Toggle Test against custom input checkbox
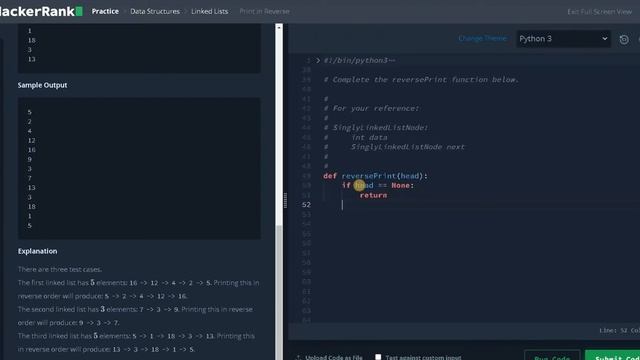This screenshot has height=360, width=640. pyautogui.click(x=378, y=357)
